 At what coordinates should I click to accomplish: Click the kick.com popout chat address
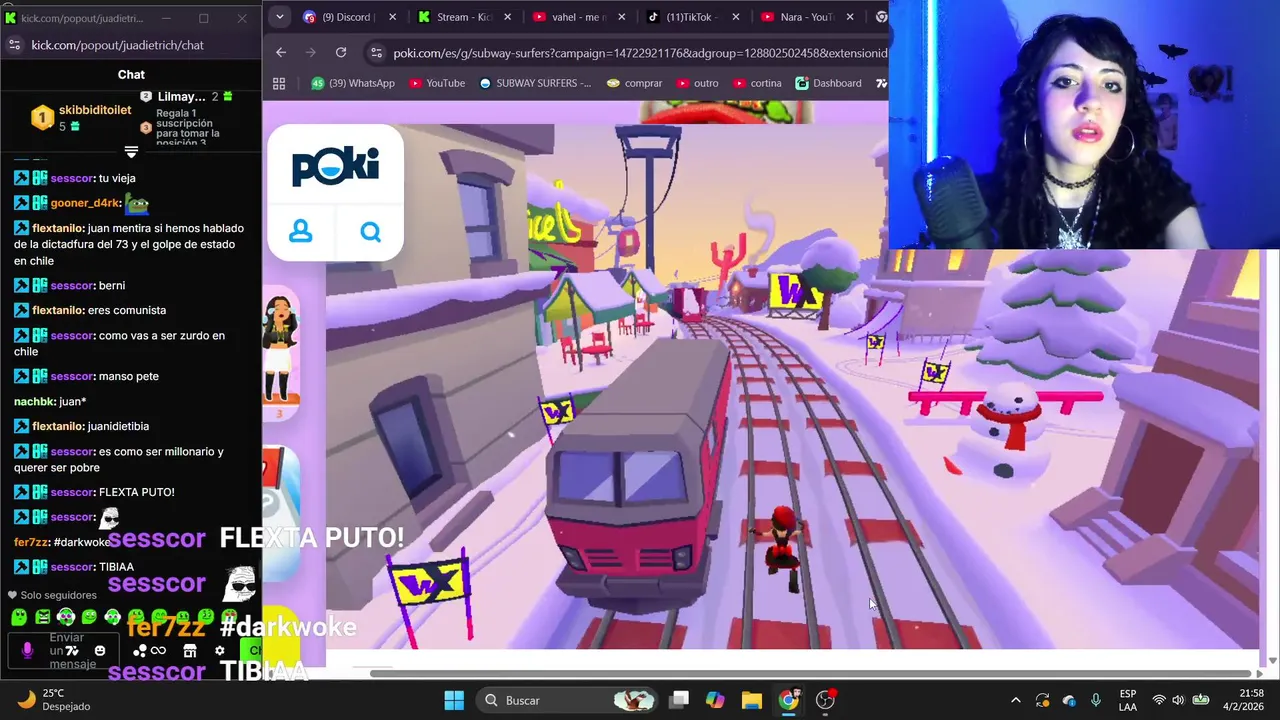(117, 45)
